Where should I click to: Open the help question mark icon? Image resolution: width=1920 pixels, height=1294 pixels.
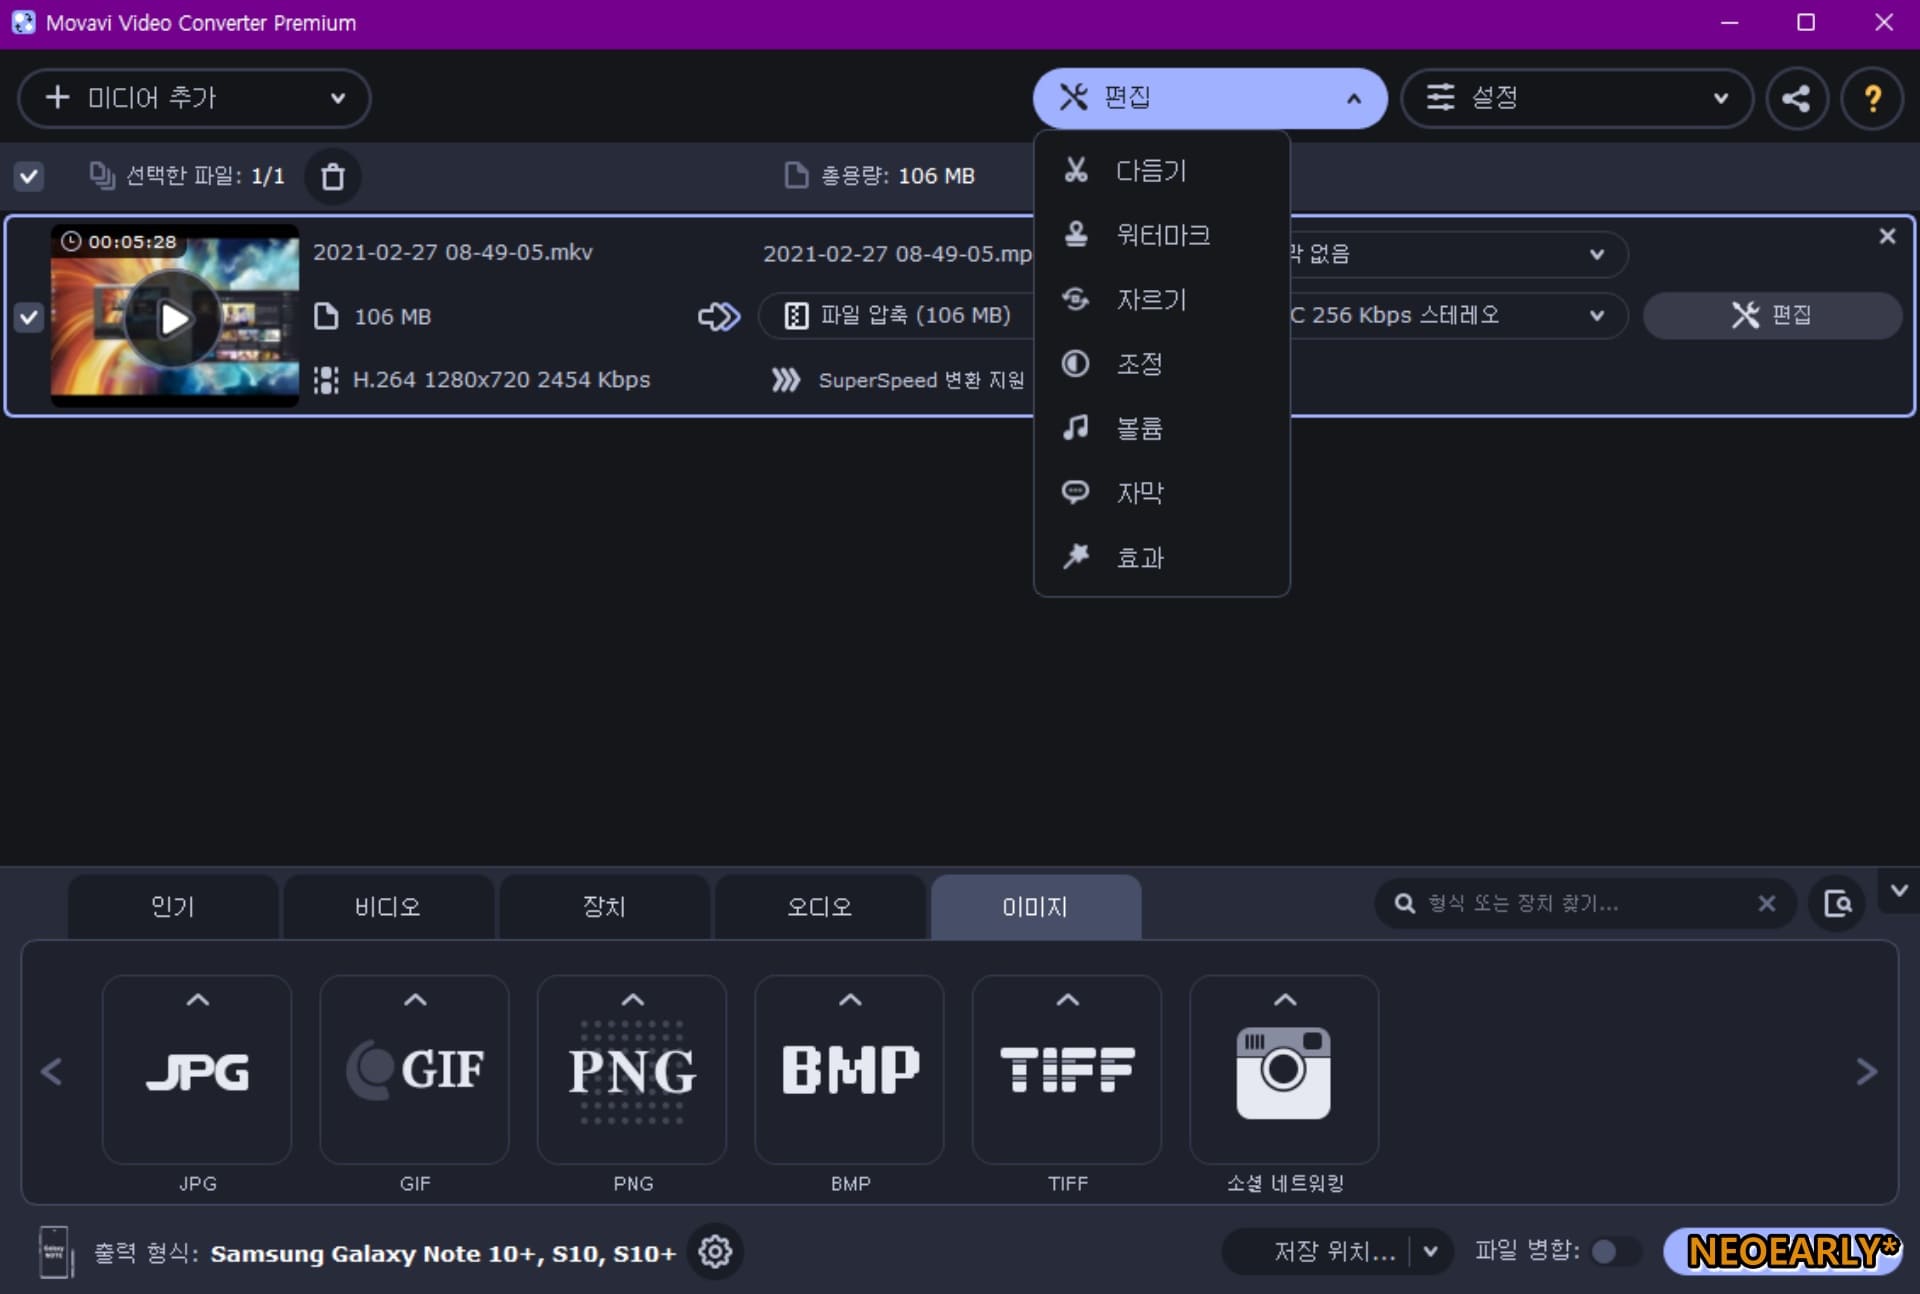click(x=1871, y=98)
